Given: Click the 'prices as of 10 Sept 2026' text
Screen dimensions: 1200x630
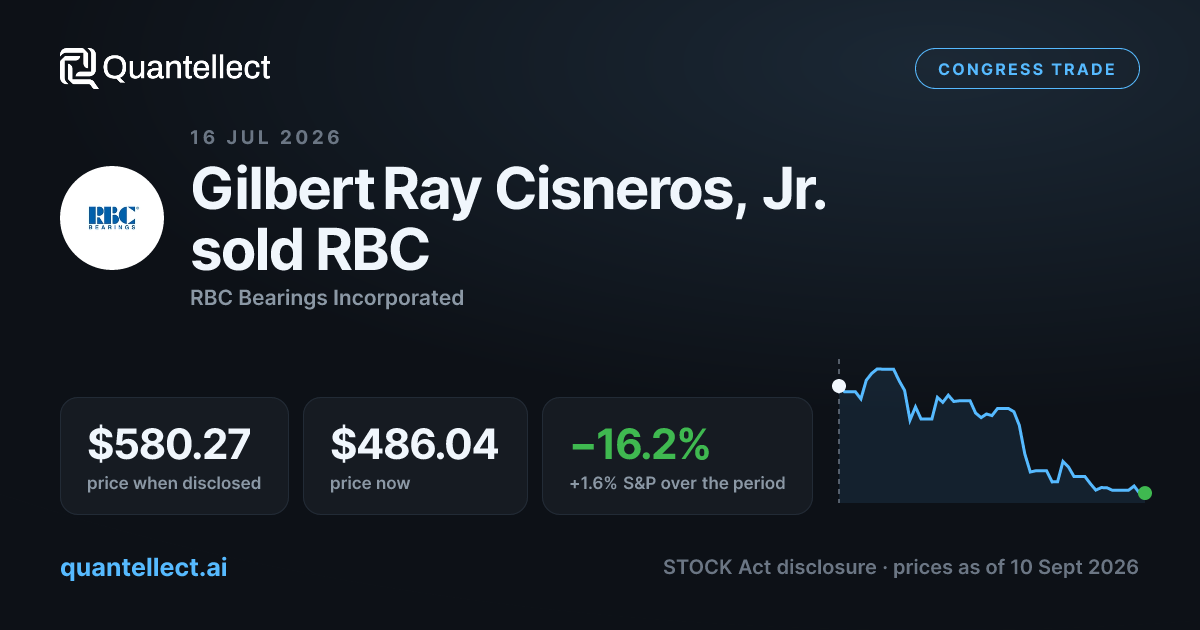Looking at the screenshot, I should [x=1016, y=567].
